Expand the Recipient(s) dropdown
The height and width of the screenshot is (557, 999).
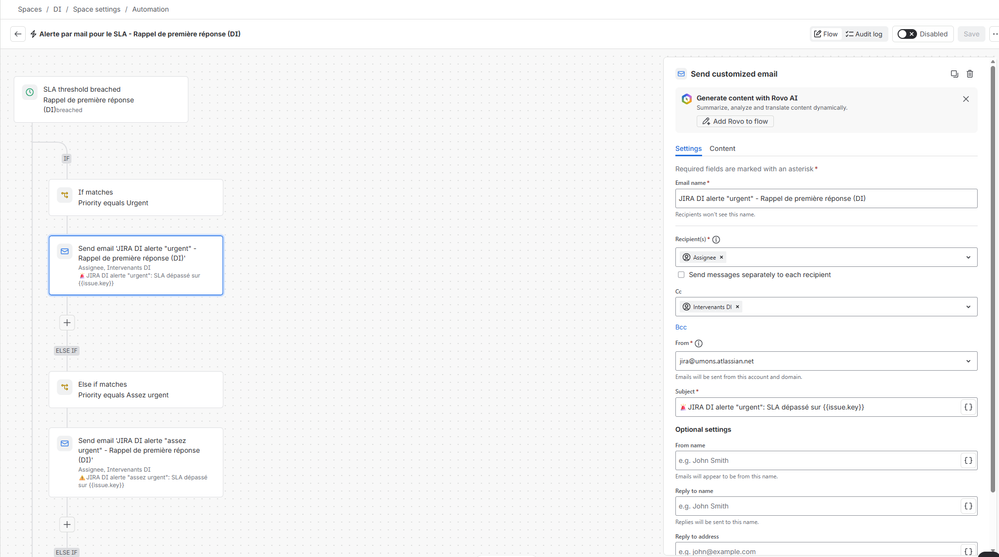968,257
